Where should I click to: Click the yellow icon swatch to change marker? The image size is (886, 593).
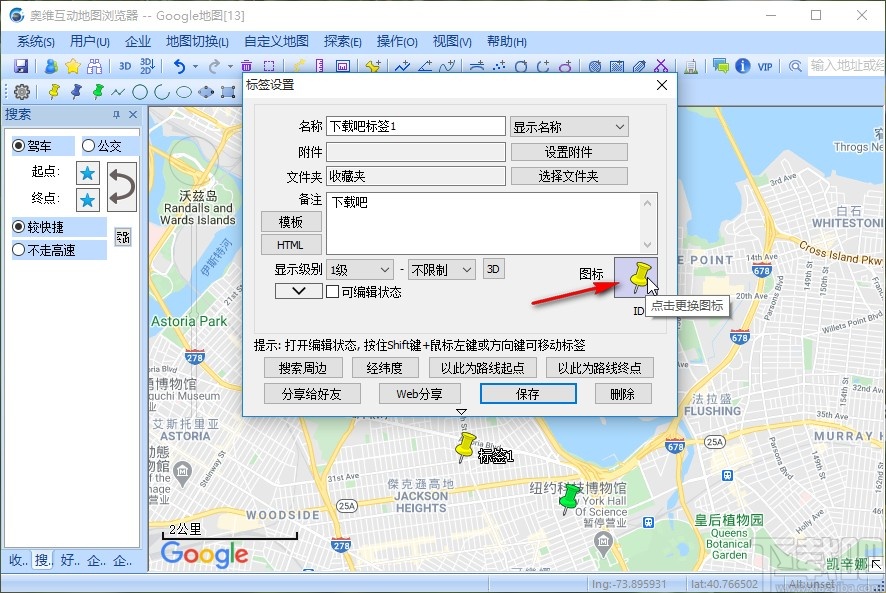pos(637,277)
